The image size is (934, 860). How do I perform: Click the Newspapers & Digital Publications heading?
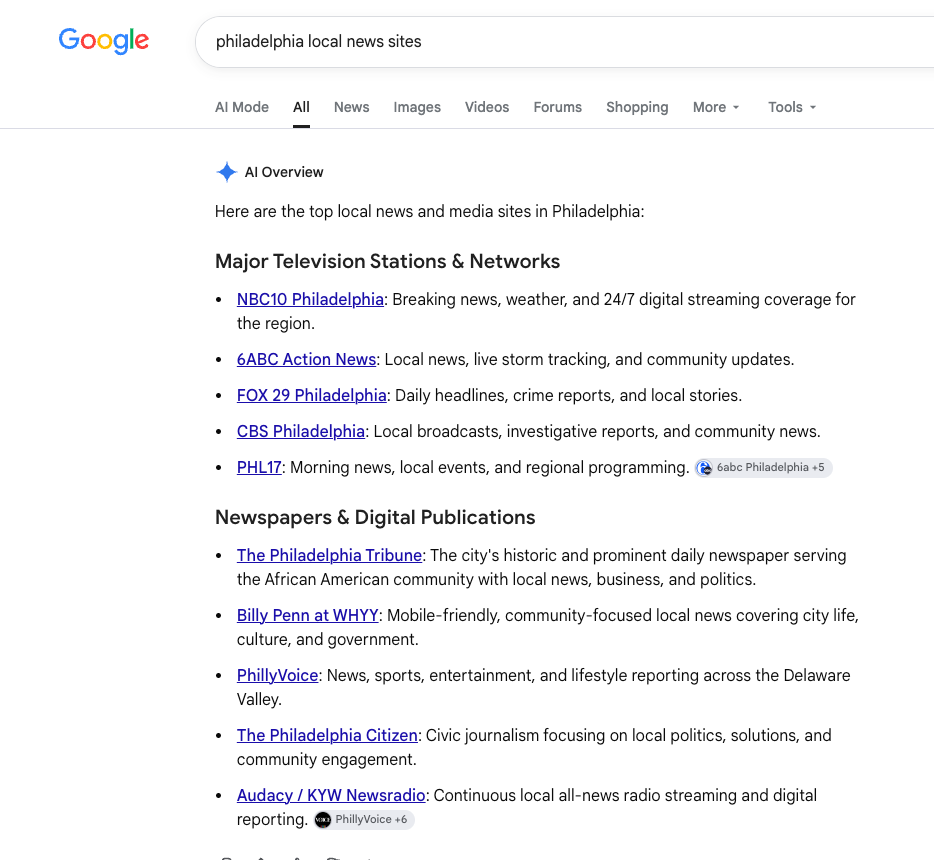(375, 517)
